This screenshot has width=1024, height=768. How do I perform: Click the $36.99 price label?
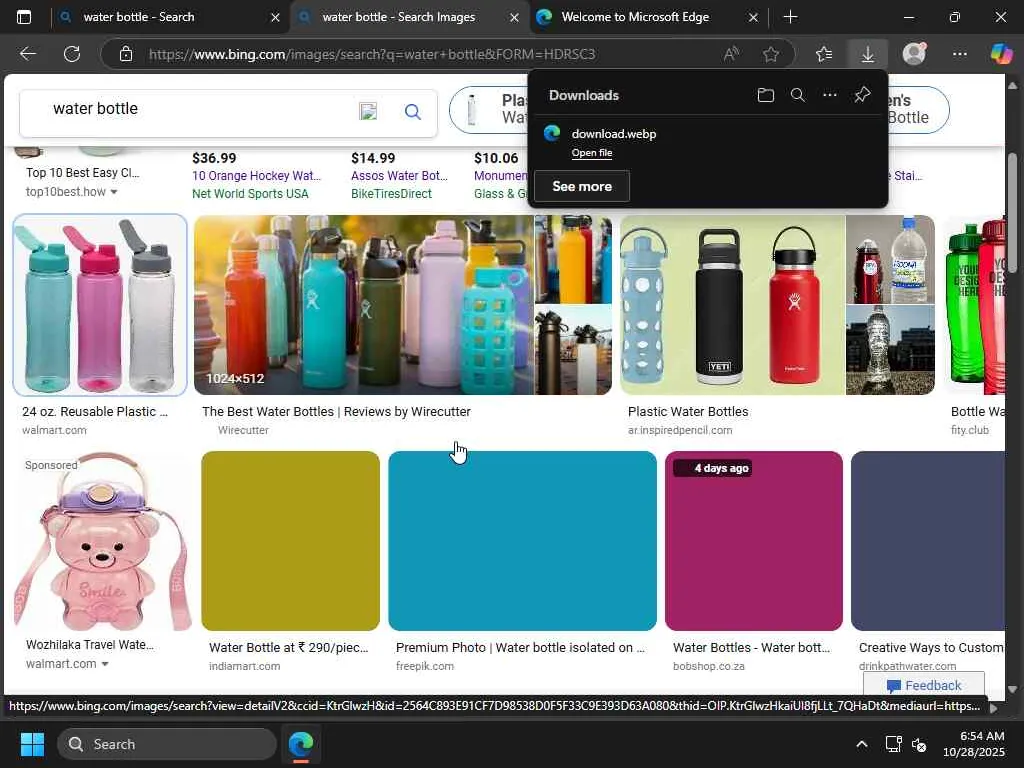click(214, 158)
